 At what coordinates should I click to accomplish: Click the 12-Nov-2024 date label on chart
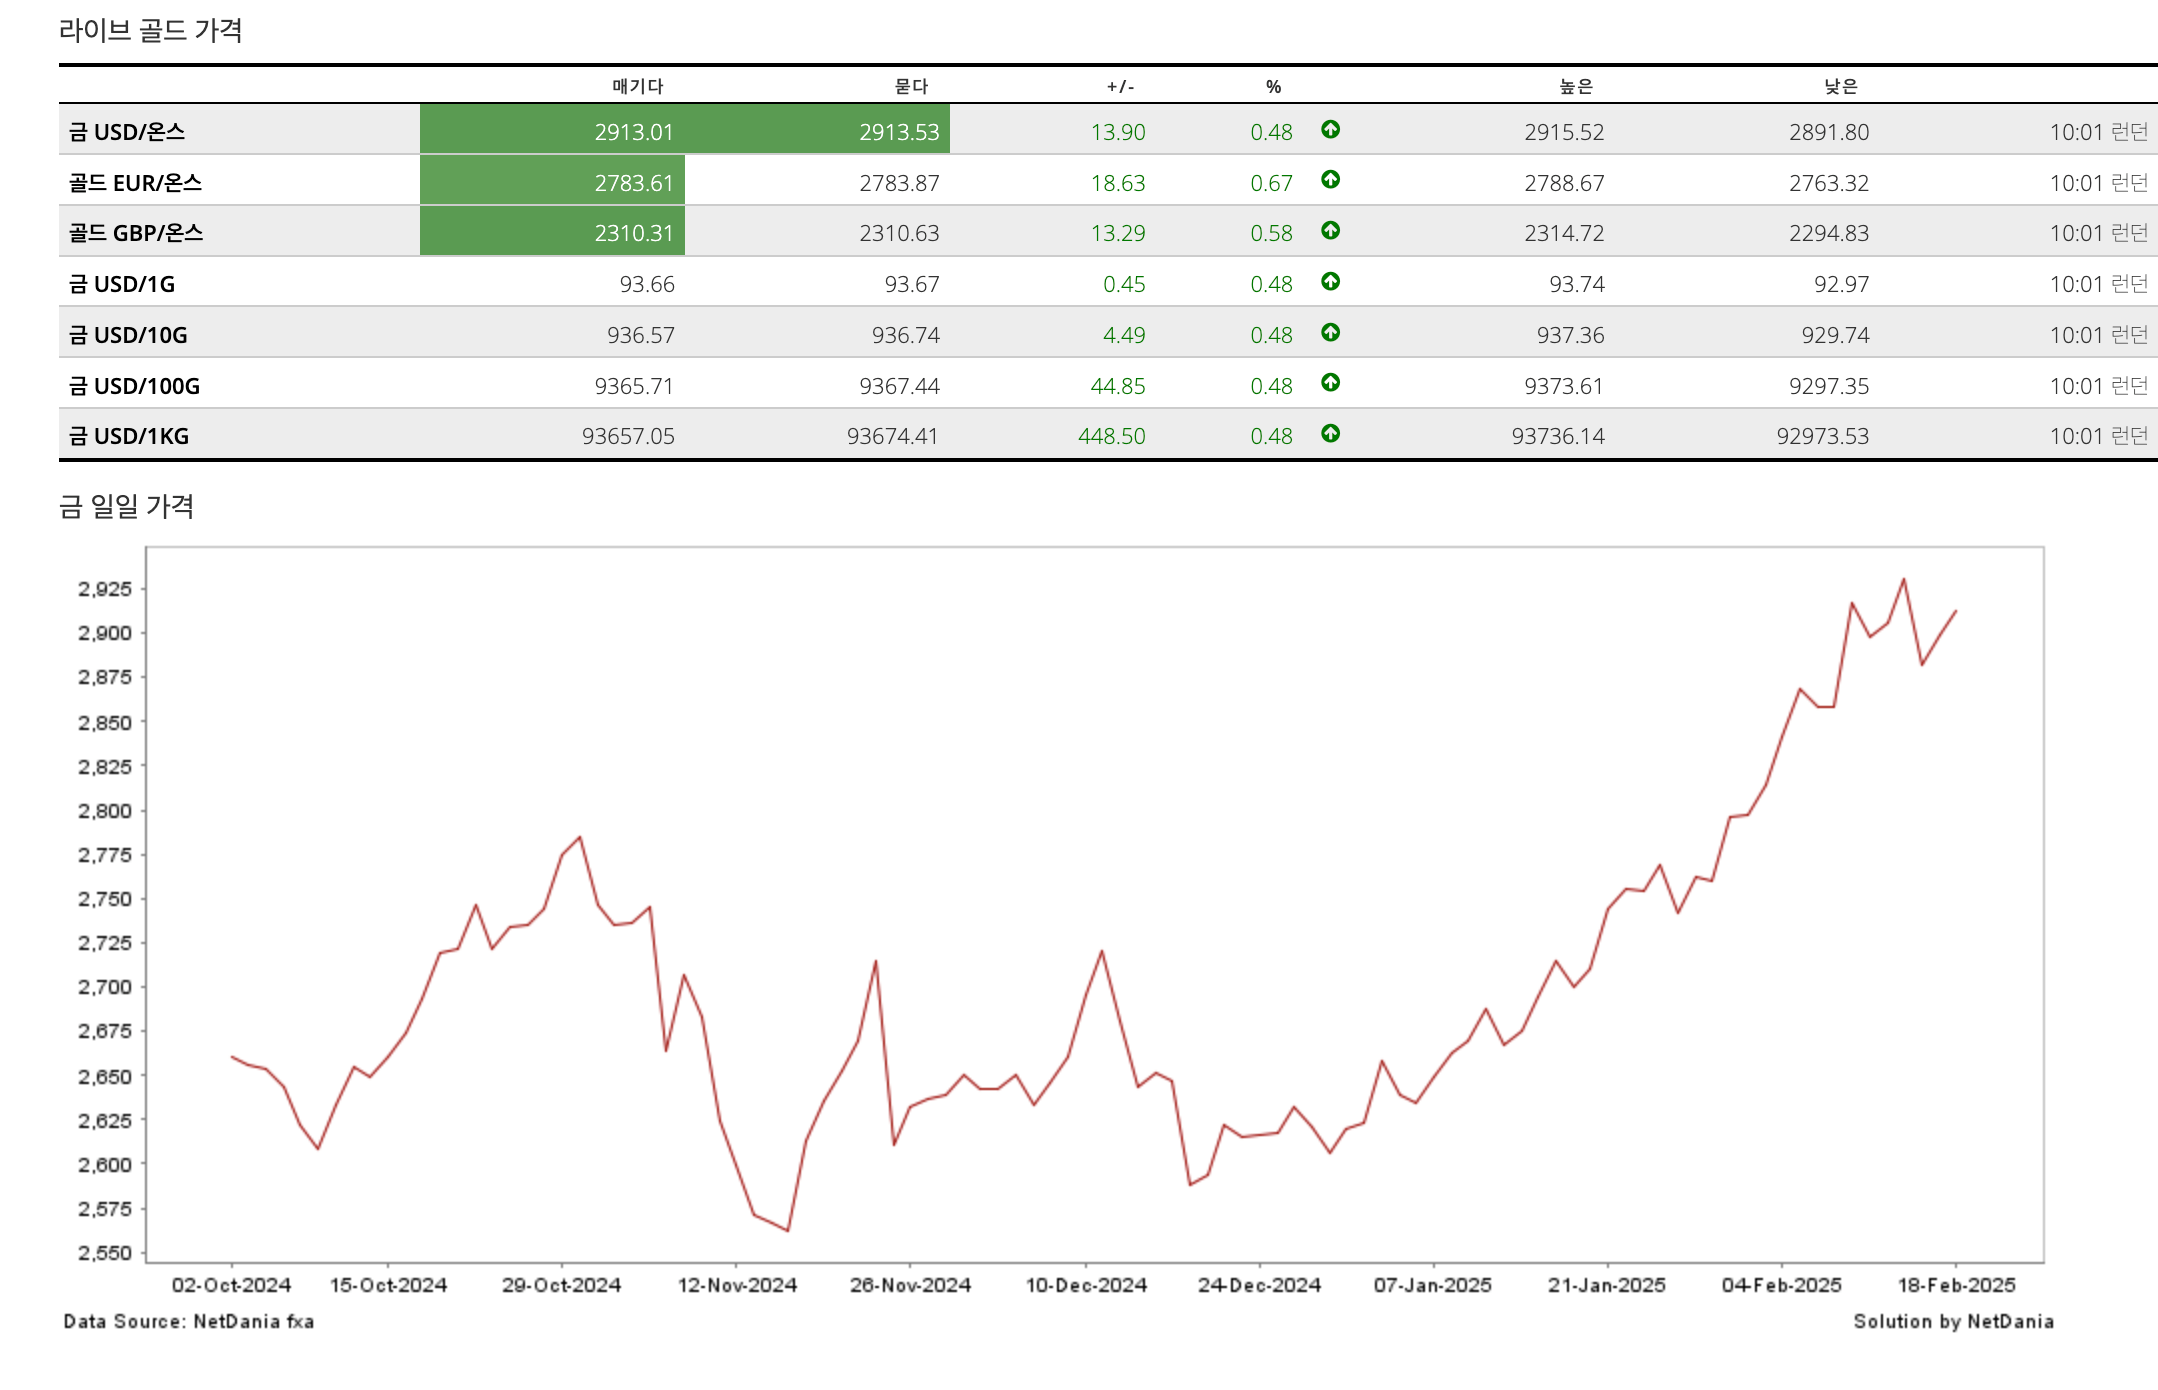(737, 1285)
